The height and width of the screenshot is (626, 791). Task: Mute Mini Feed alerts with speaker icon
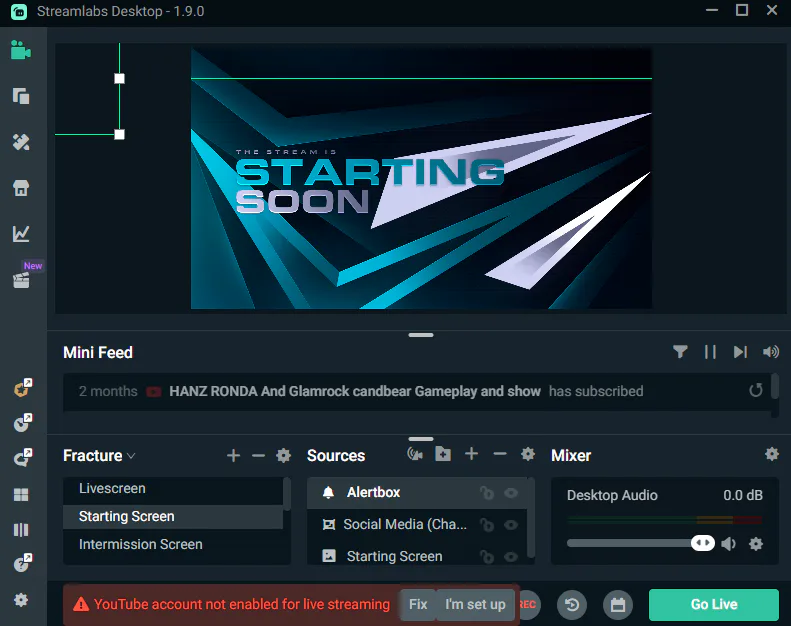tap(771, 352)
